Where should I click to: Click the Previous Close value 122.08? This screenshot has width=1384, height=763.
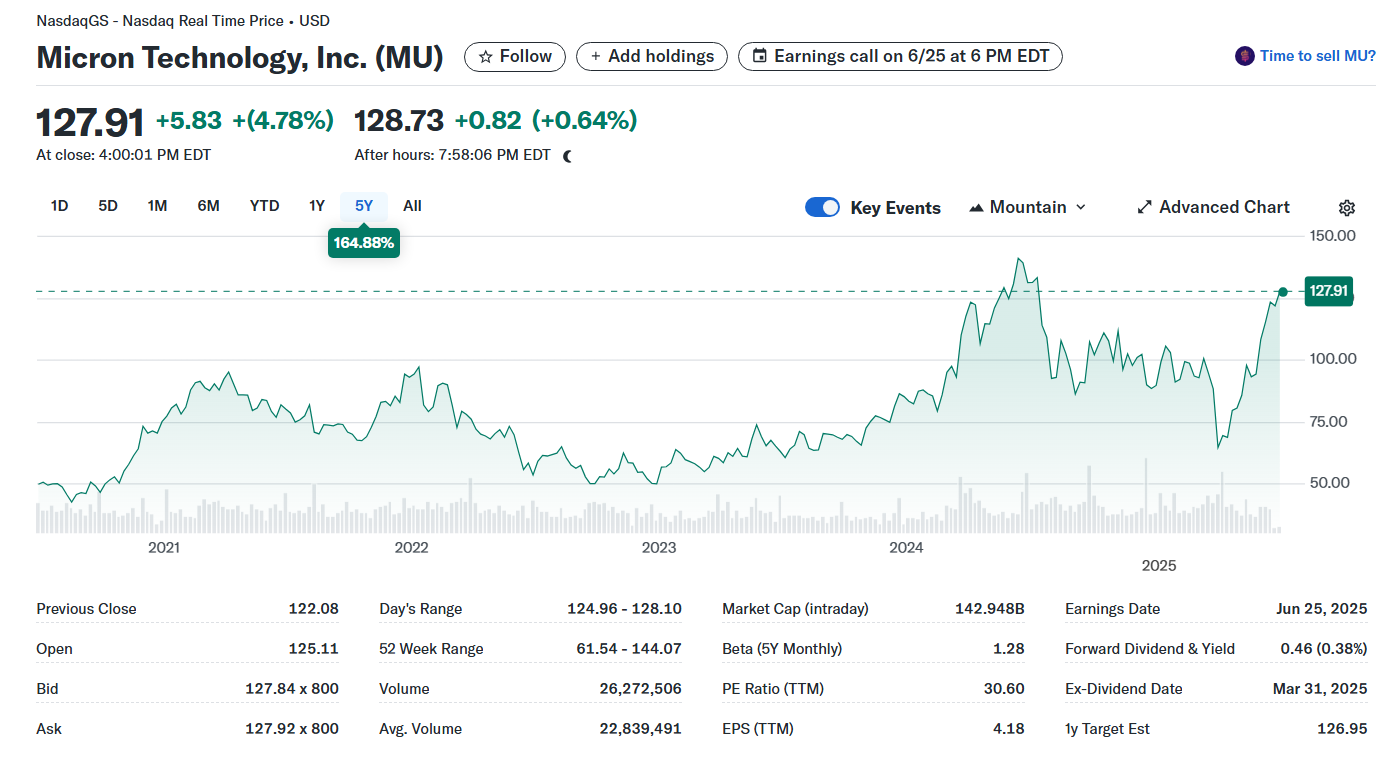point(314,609)
